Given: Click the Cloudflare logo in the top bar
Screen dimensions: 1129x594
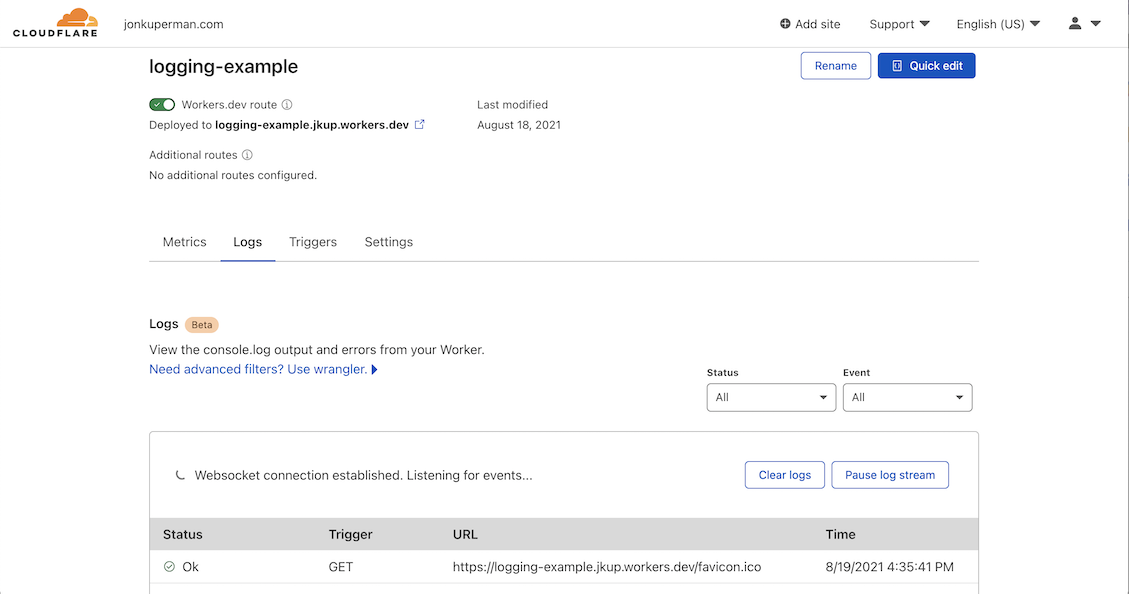Looking at the screenshot, I should click(55, 22).
